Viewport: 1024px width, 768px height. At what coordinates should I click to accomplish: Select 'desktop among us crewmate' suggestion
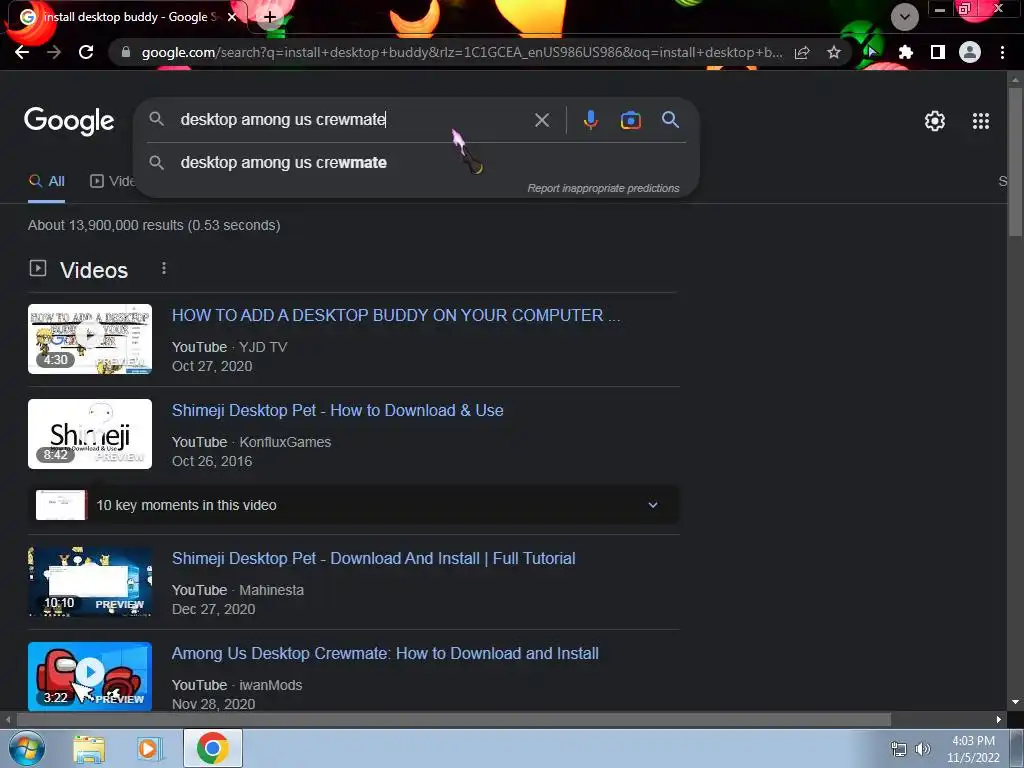click(416, 163)
